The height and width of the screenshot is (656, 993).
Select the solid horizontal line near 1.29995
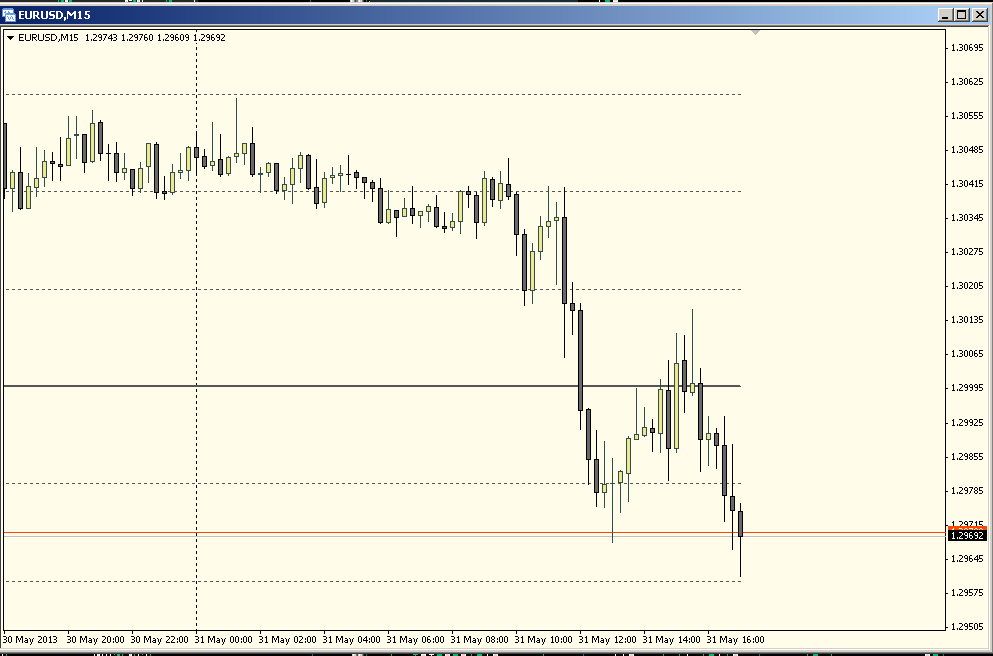(x=372, y=386)
